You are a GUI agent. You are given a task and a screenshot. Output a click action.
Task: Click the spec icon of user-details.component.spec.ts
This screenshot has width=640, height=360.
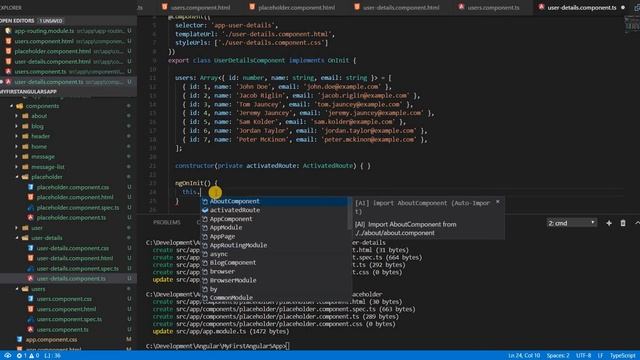[31, 268]
